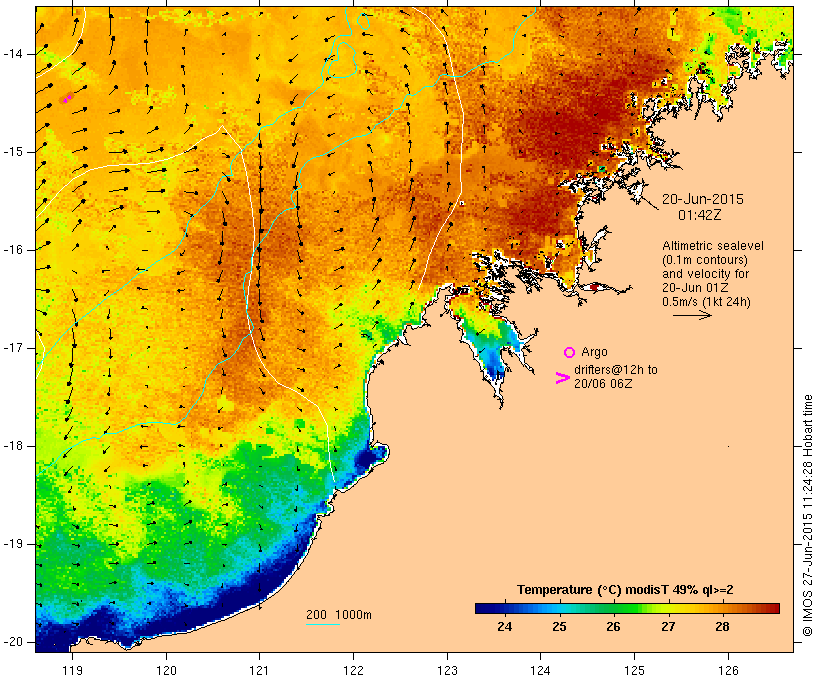
Task: Click the '200 1000m' depth contour label
Action: [339, 615]
